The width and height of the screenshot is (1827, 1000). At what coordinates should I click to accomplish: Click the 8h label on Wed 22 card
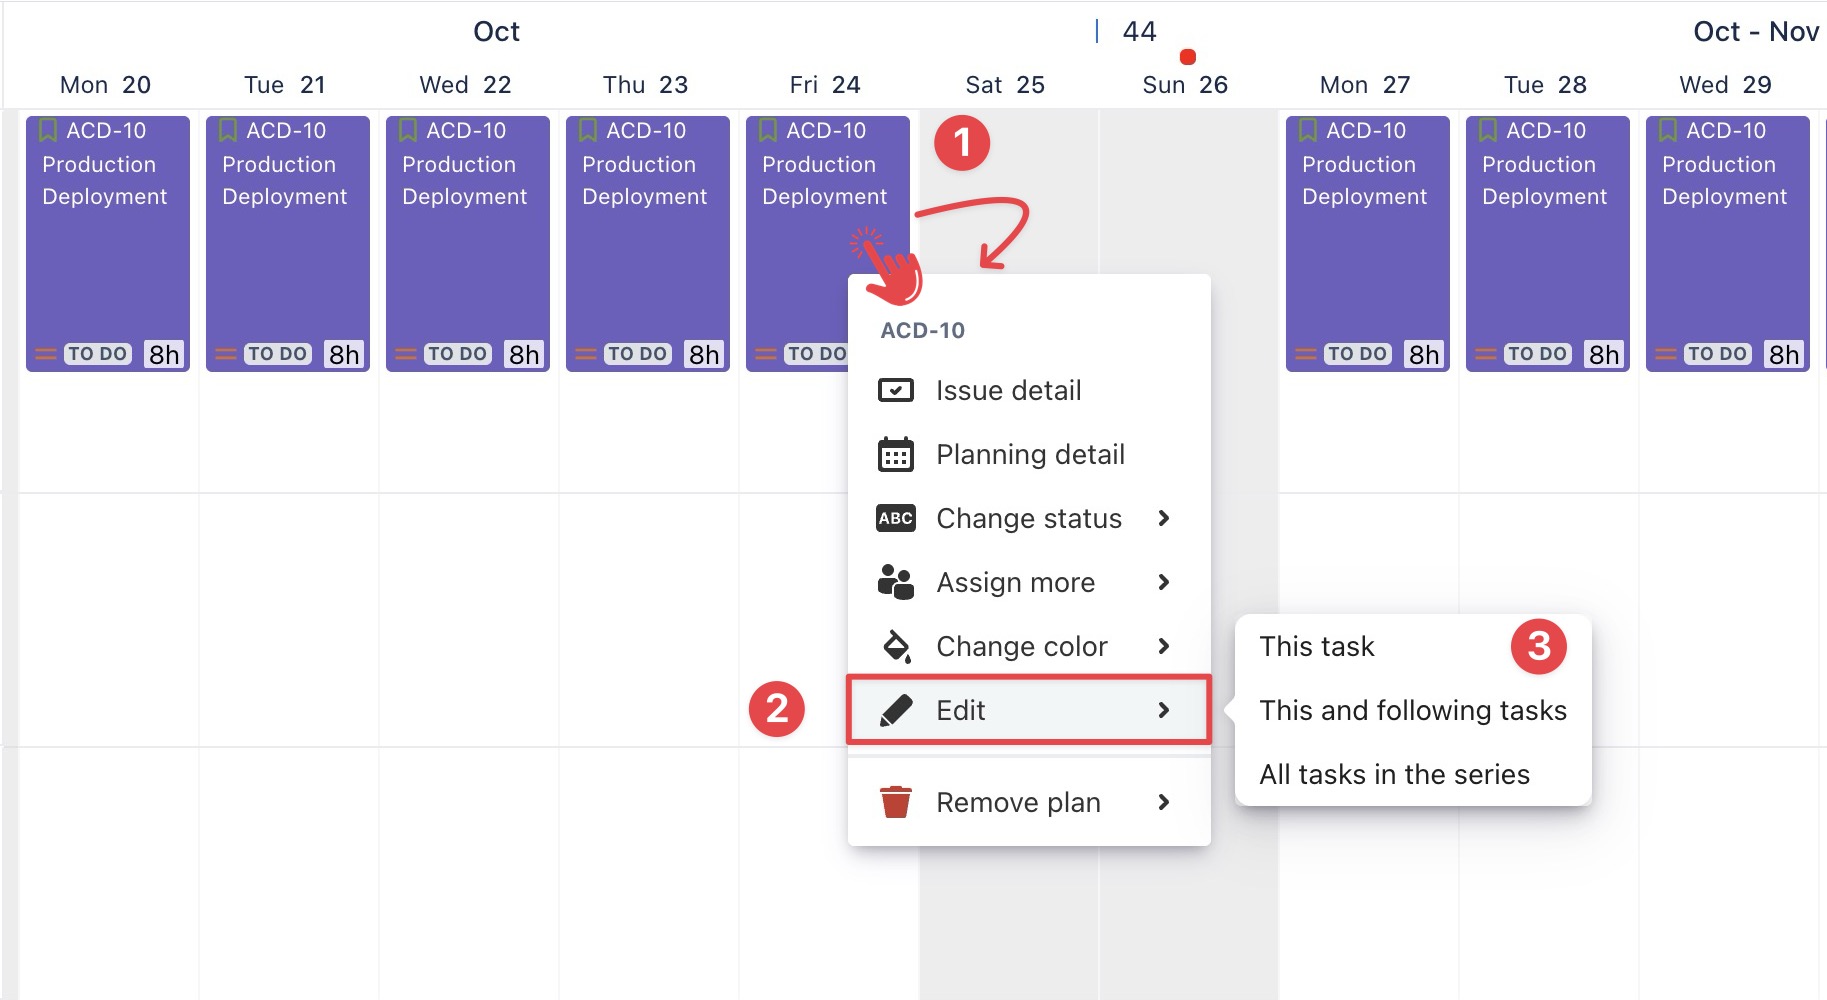click(x=524, y=354)
